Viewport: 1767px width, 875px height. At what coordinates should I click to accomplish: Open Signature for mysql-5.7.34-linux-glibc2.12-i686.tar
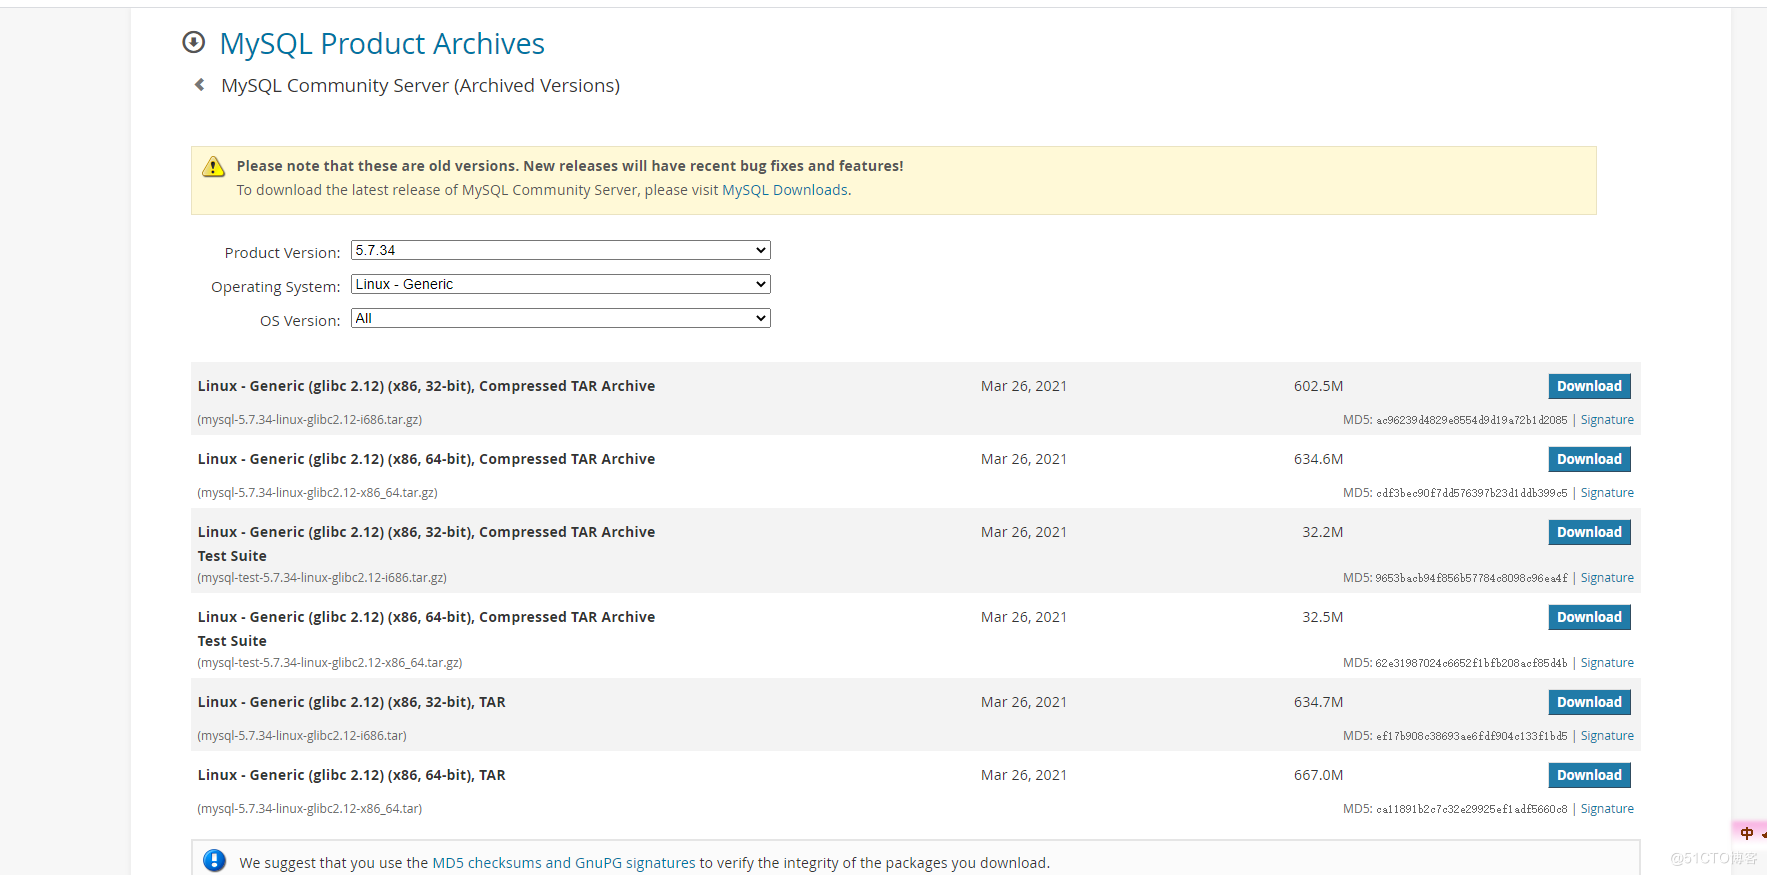(1607, 736)
